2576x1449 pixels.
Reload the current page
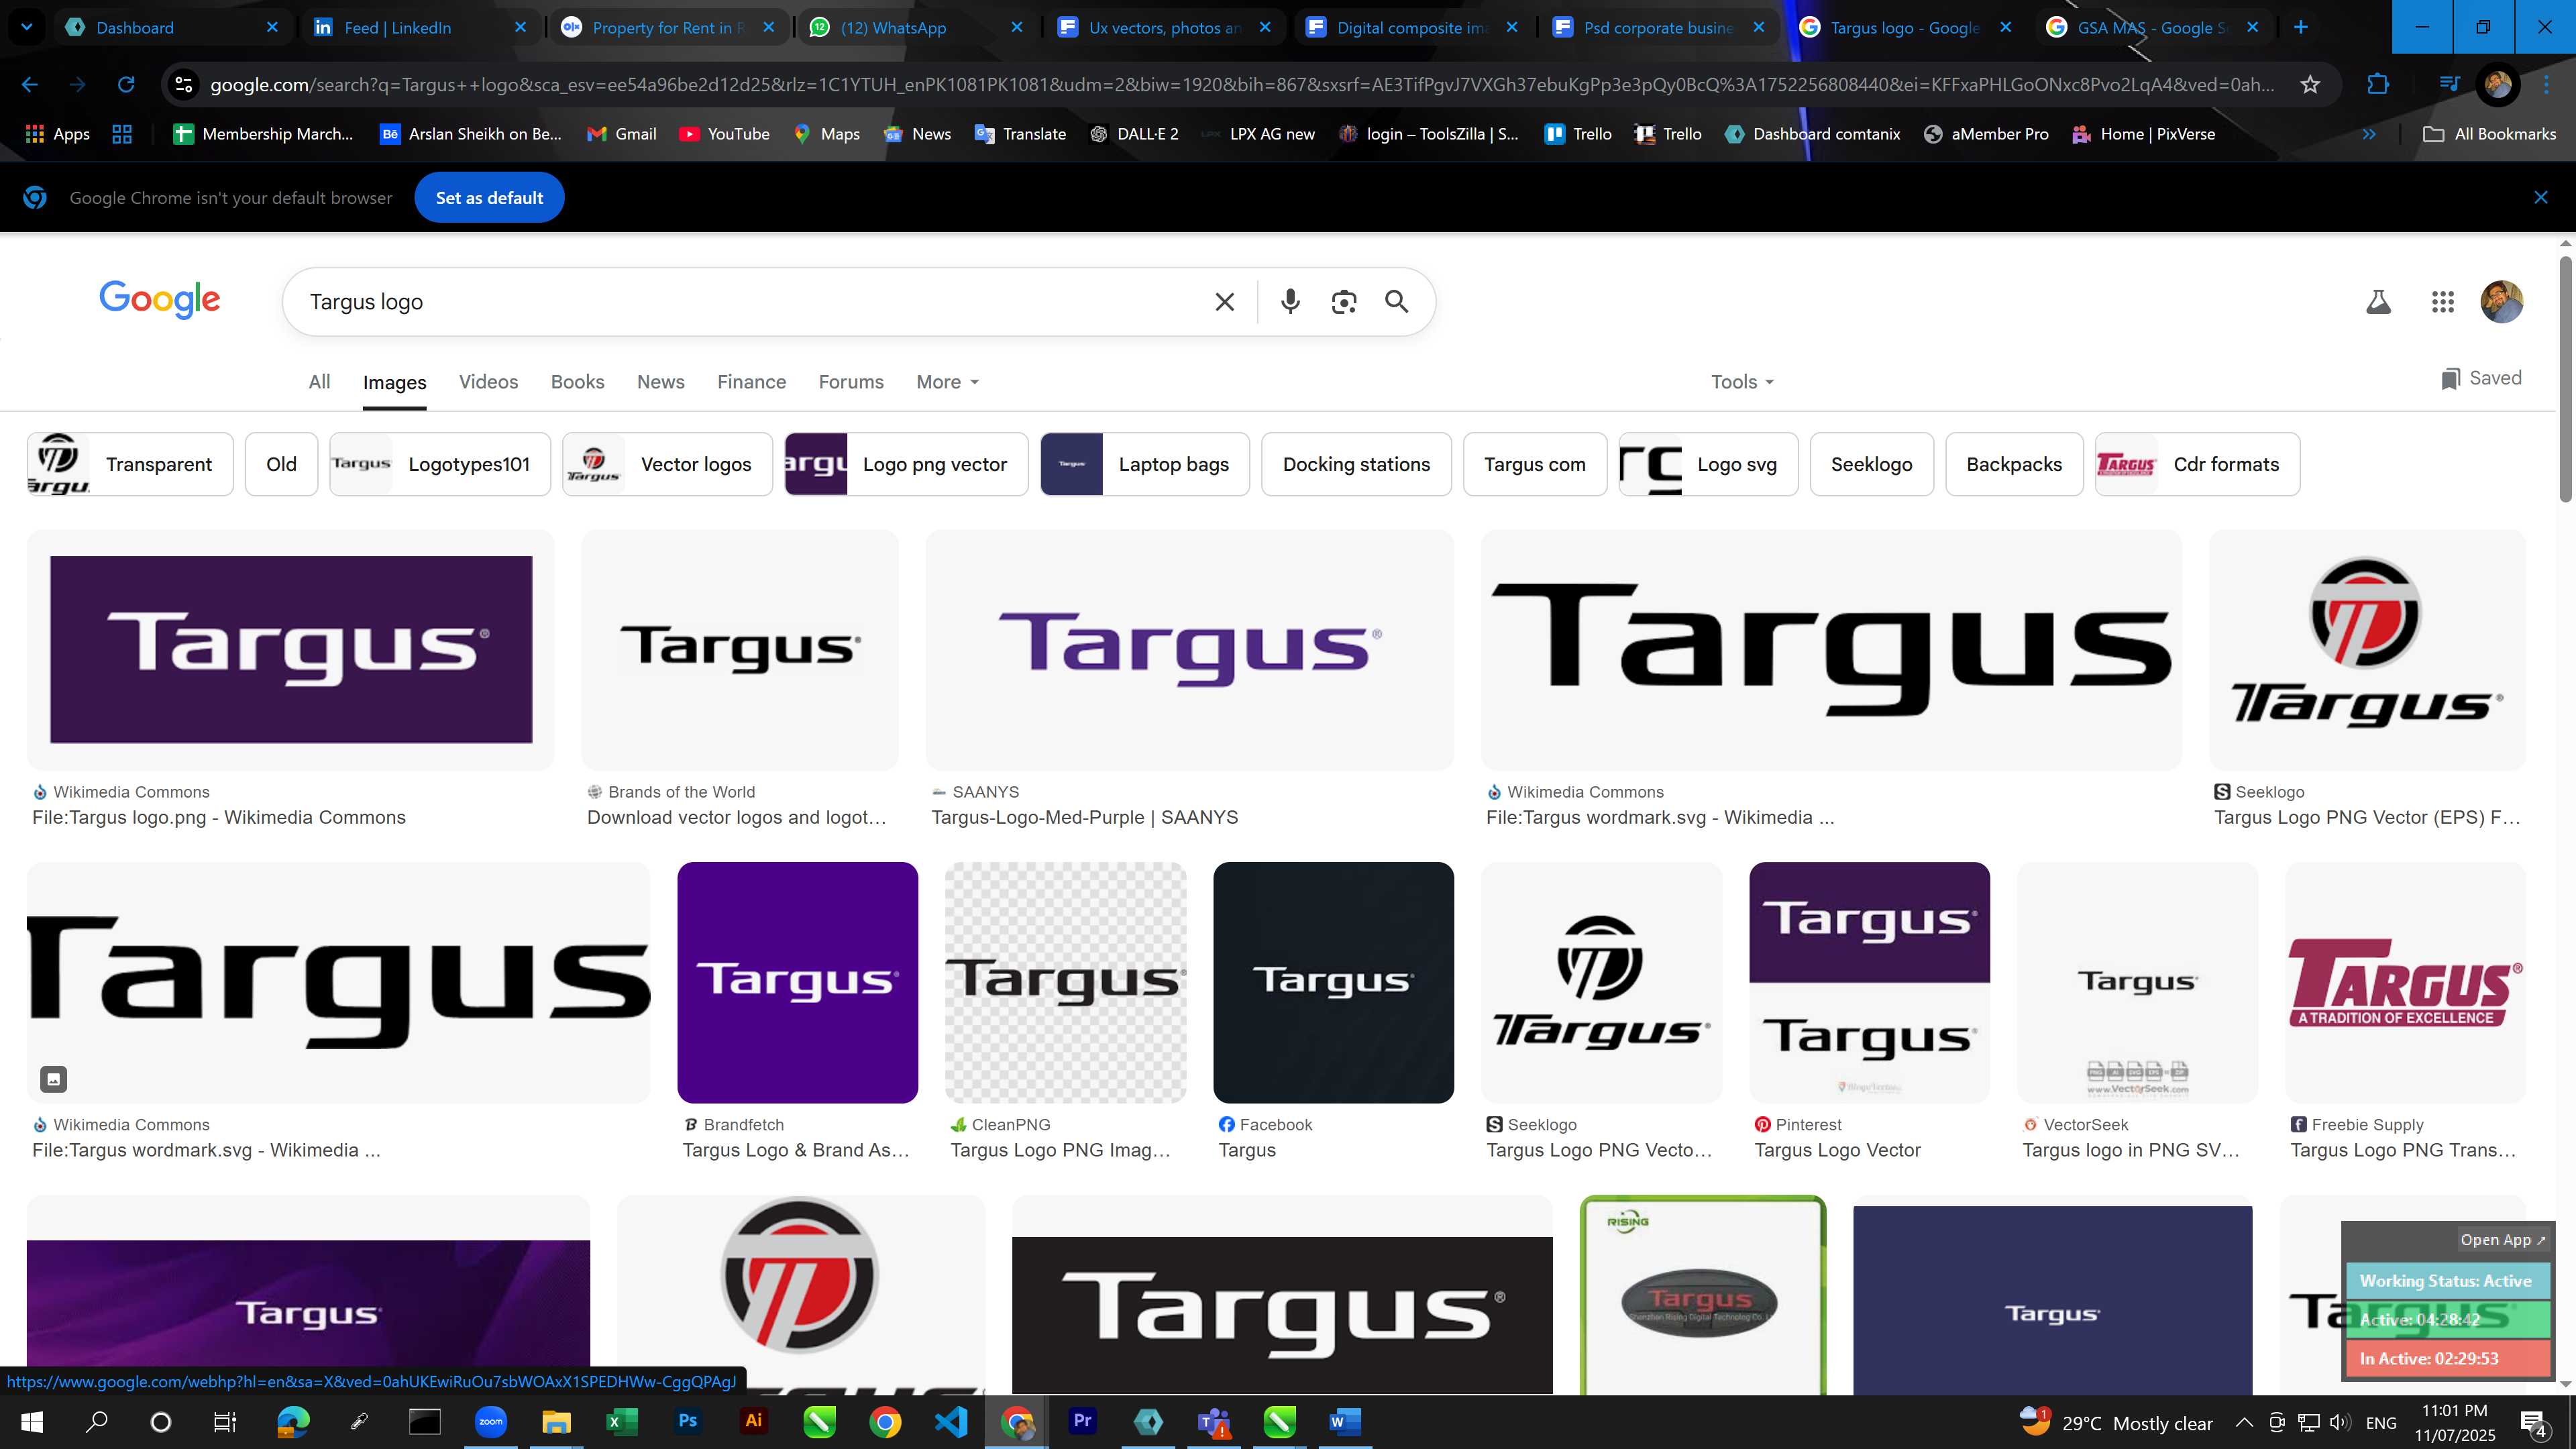(x=126, y=85)
